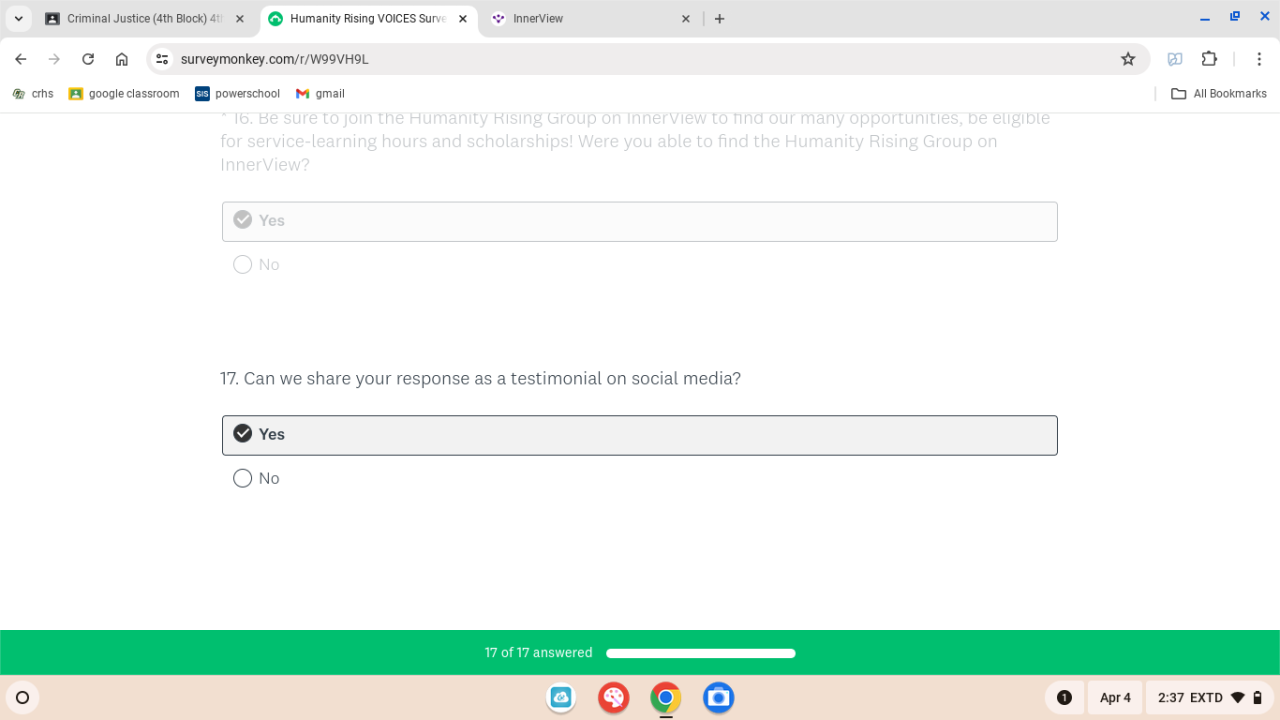Click the battery status icon

point(1258,697)
